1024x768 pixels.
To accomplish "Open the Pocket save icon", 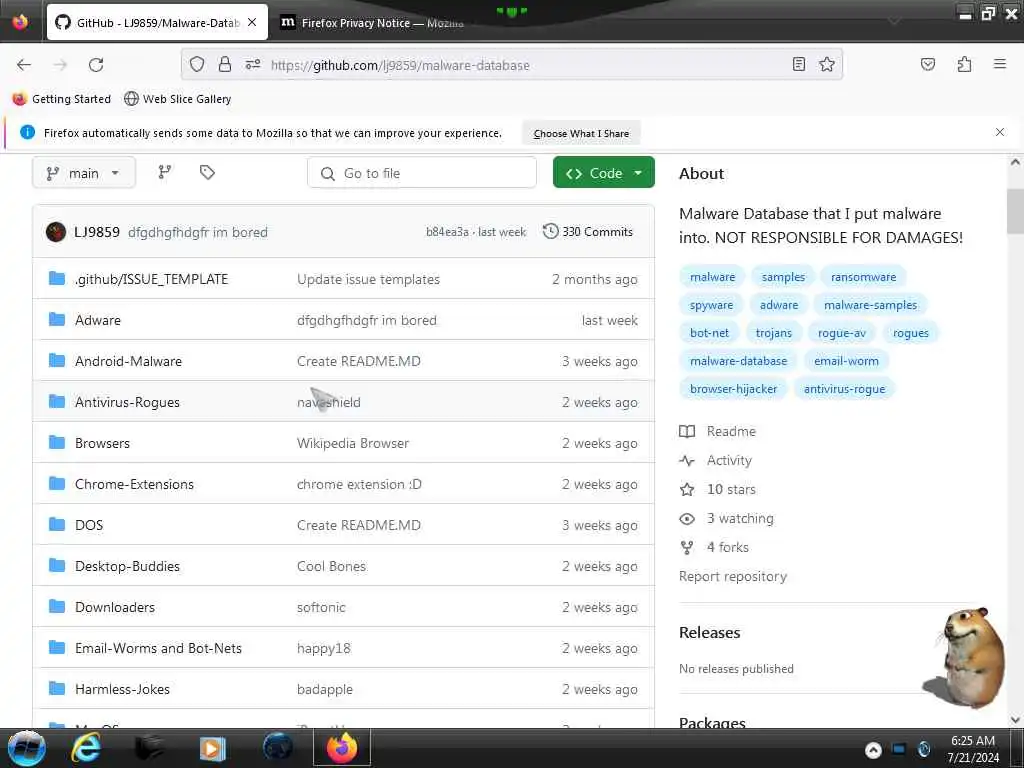I will coord(927,64).
